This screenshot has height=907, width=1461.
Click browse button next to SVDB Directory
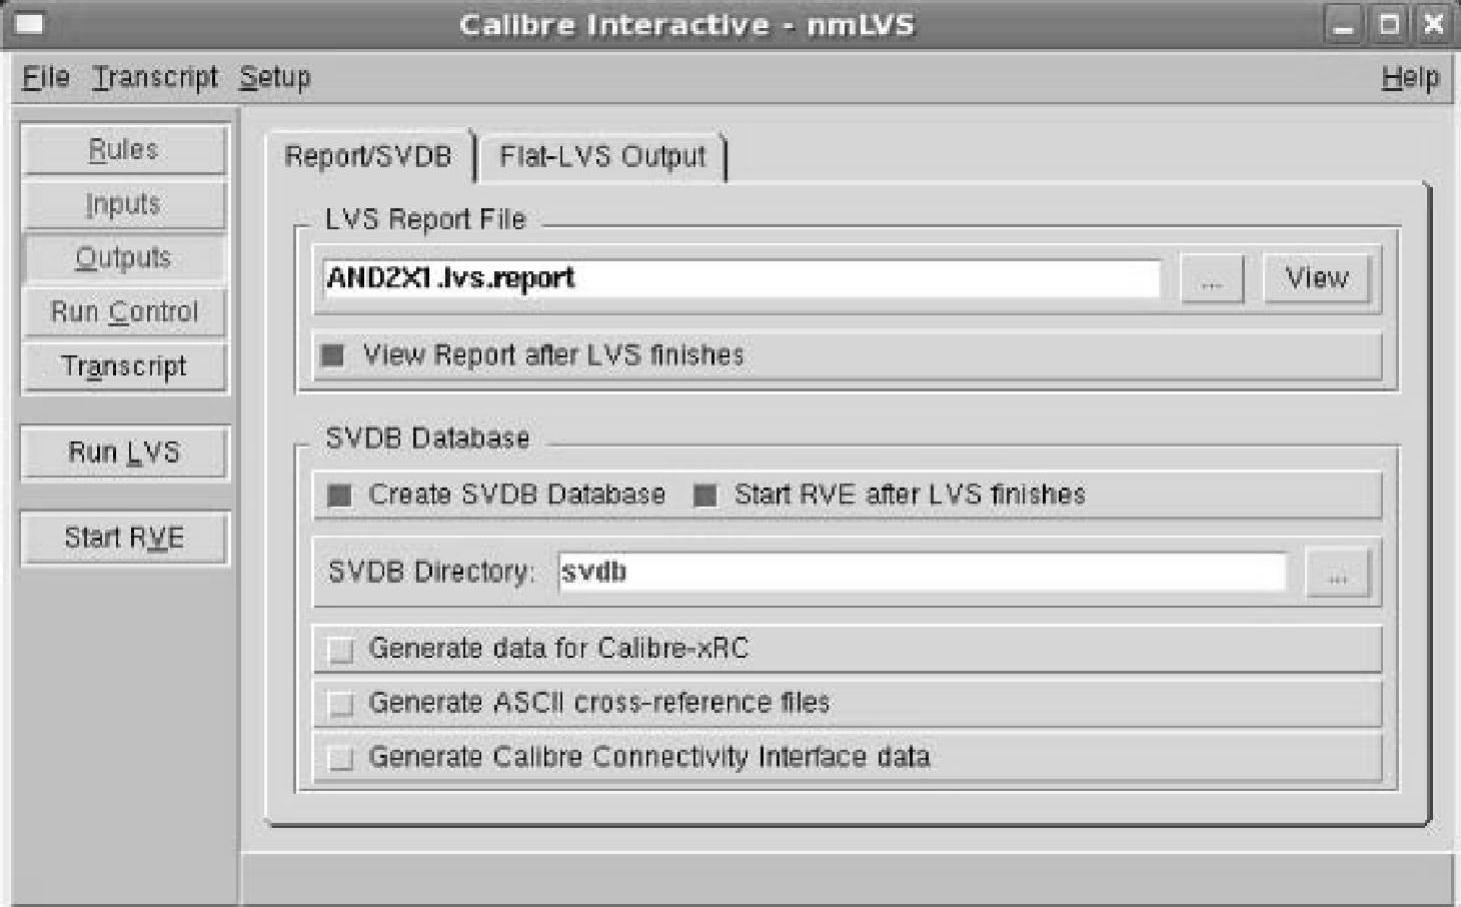pyautogui.click(x=1336, y=573)
